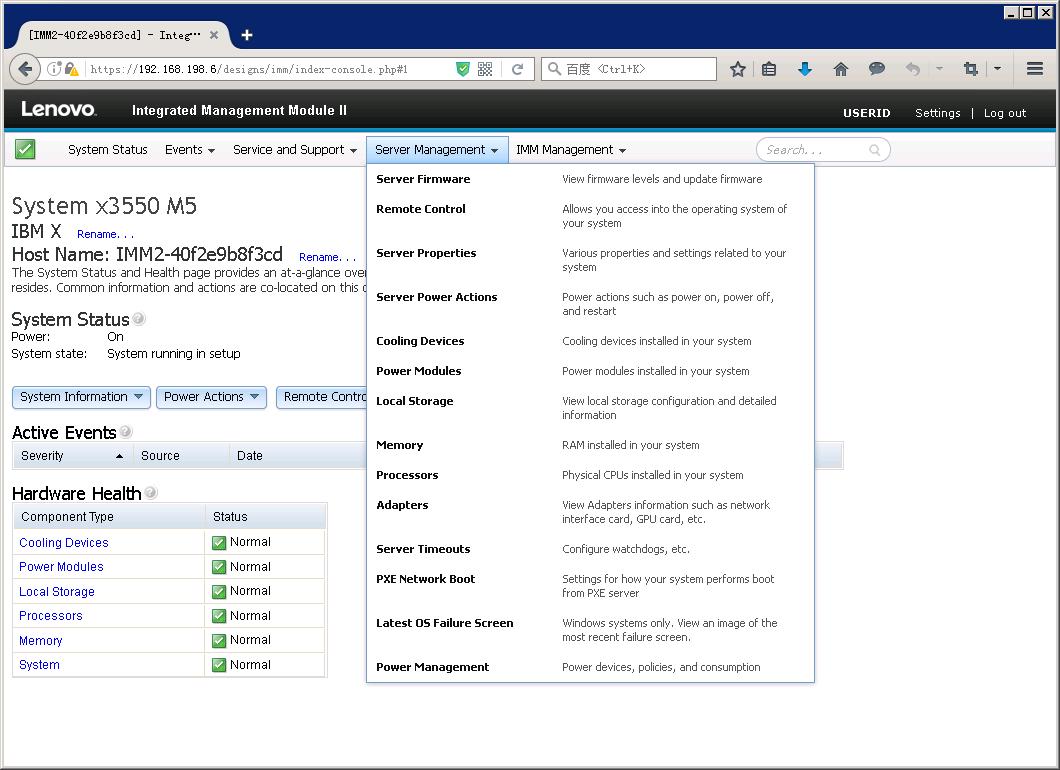The height and width of the screenshot is (770, 1060).
Task: Choose Remote Control menu entry
Action: point(421,209)
